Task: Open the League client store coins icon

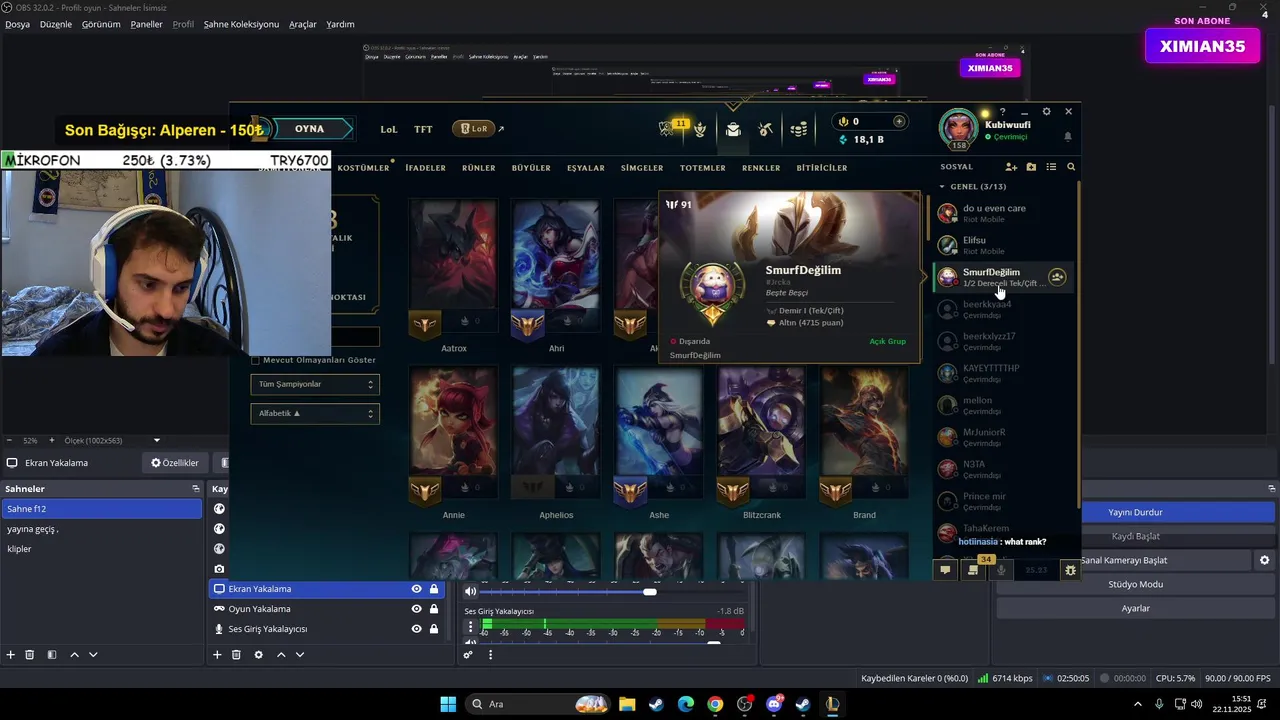Action: pyautogui.click(x=799, y=130)
